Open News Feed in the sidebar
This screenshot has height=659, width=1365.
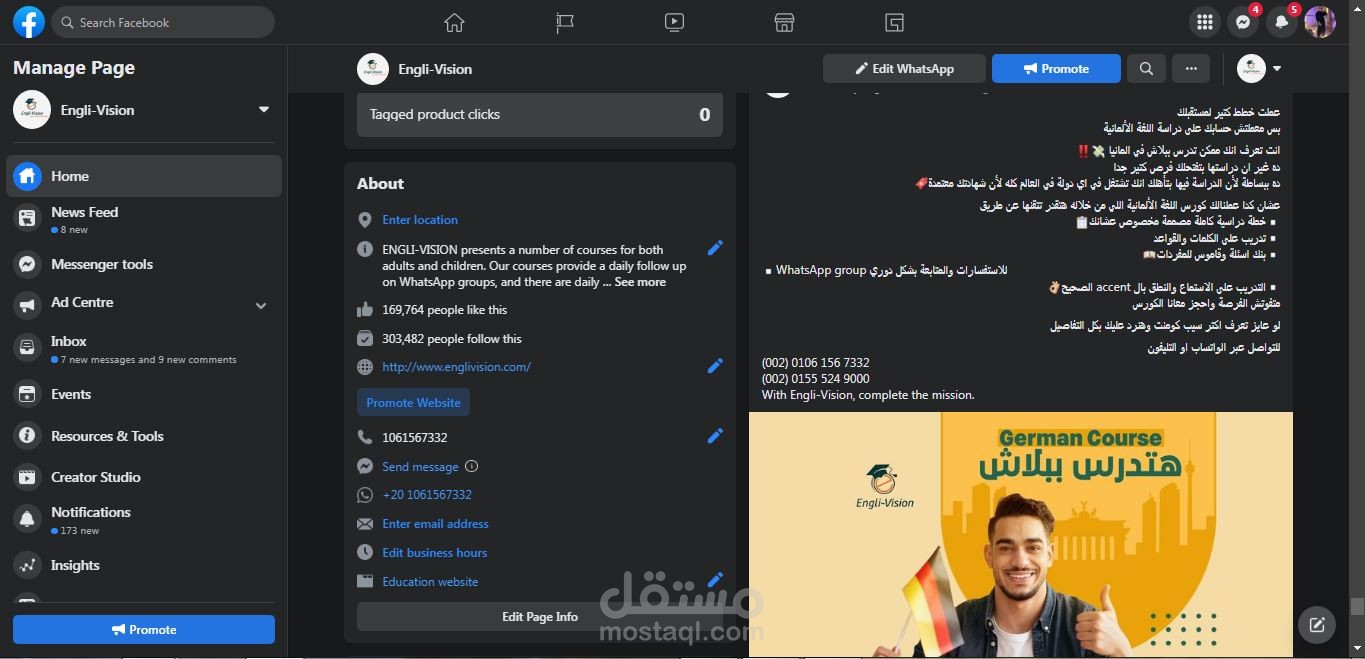coord(144,220)
